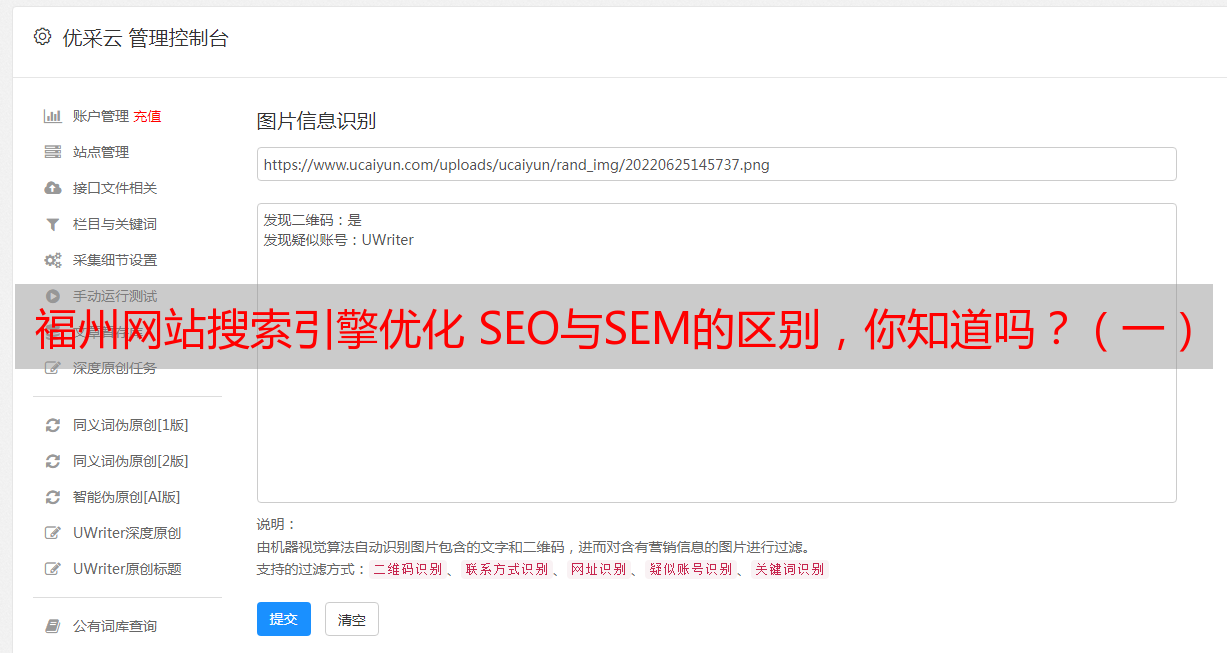Screen dimensions: 1227x653
Task: Click the 清空 clear button
Action: point(352,619)
